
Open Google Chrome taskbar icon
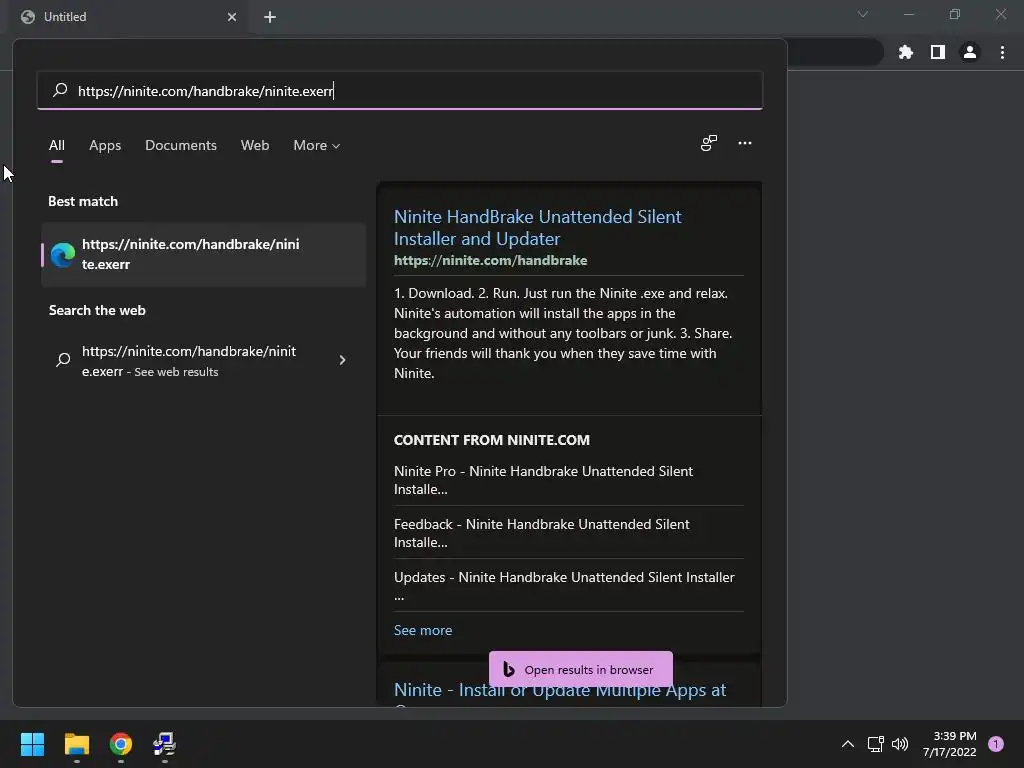pyautogui.click(x=121, y=744)
